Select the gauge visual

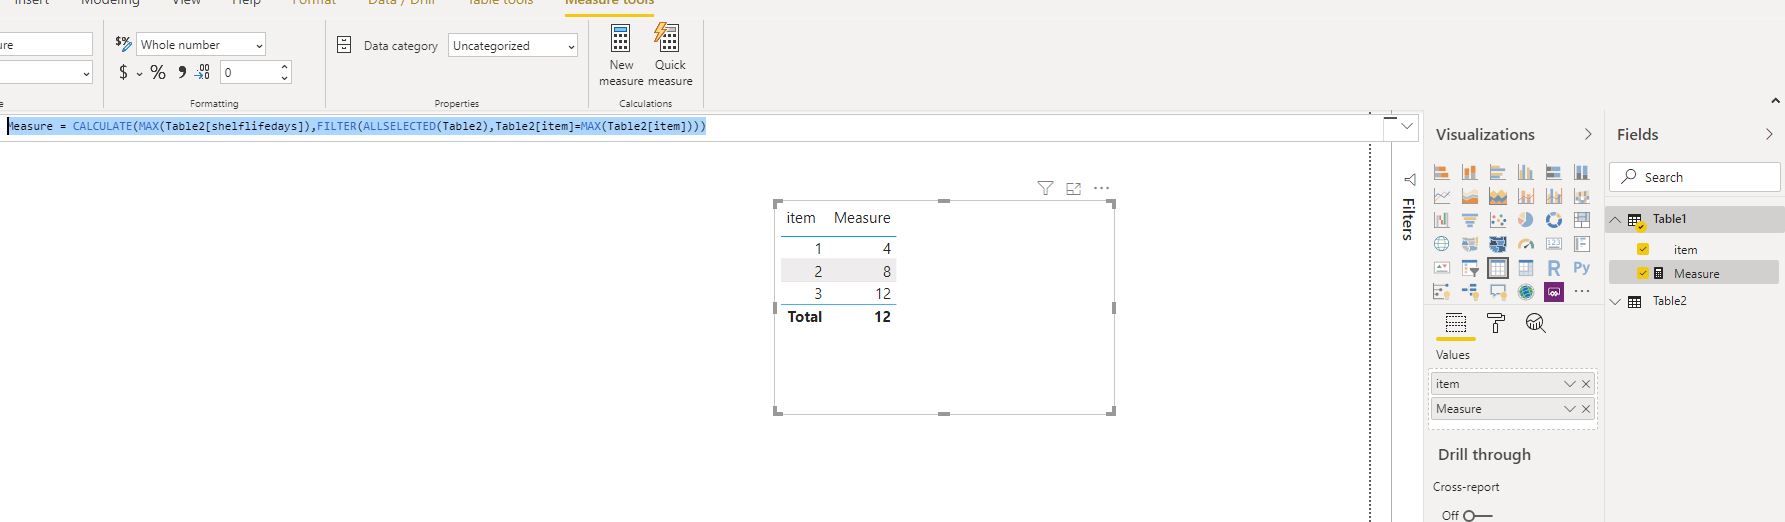click(x=1526, y=244)
